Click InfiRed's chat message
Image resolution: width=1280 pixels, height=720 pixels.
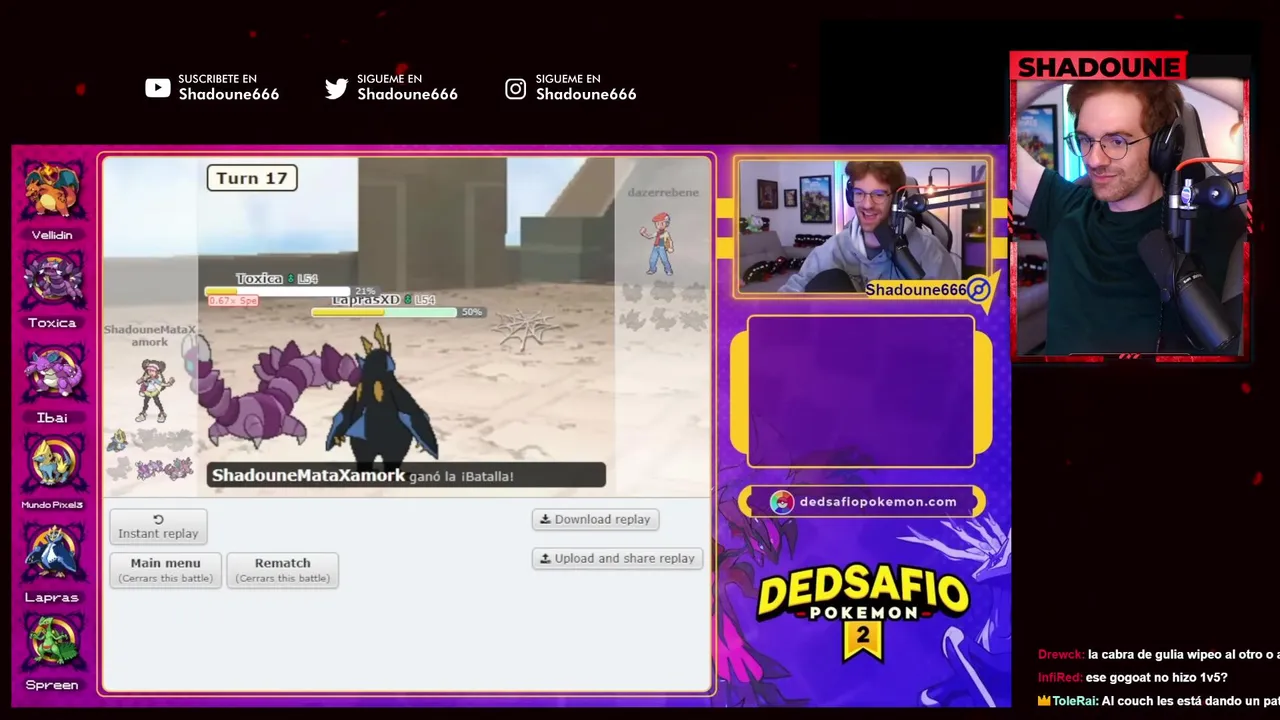(x=1133, y=677)
